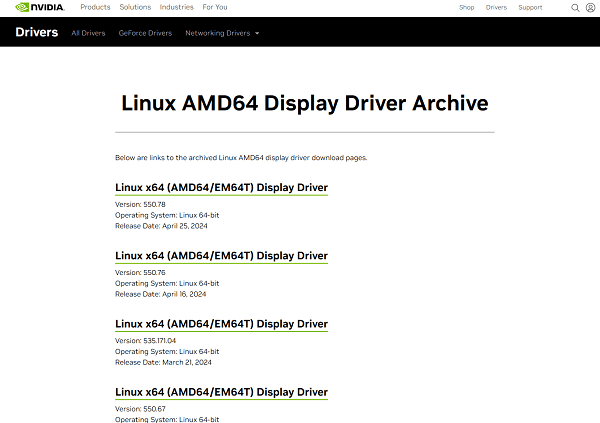The height and width of the screenshot is (423, 600).
Task: Open driver link for version 535.171.04
Action: point(221,324)
